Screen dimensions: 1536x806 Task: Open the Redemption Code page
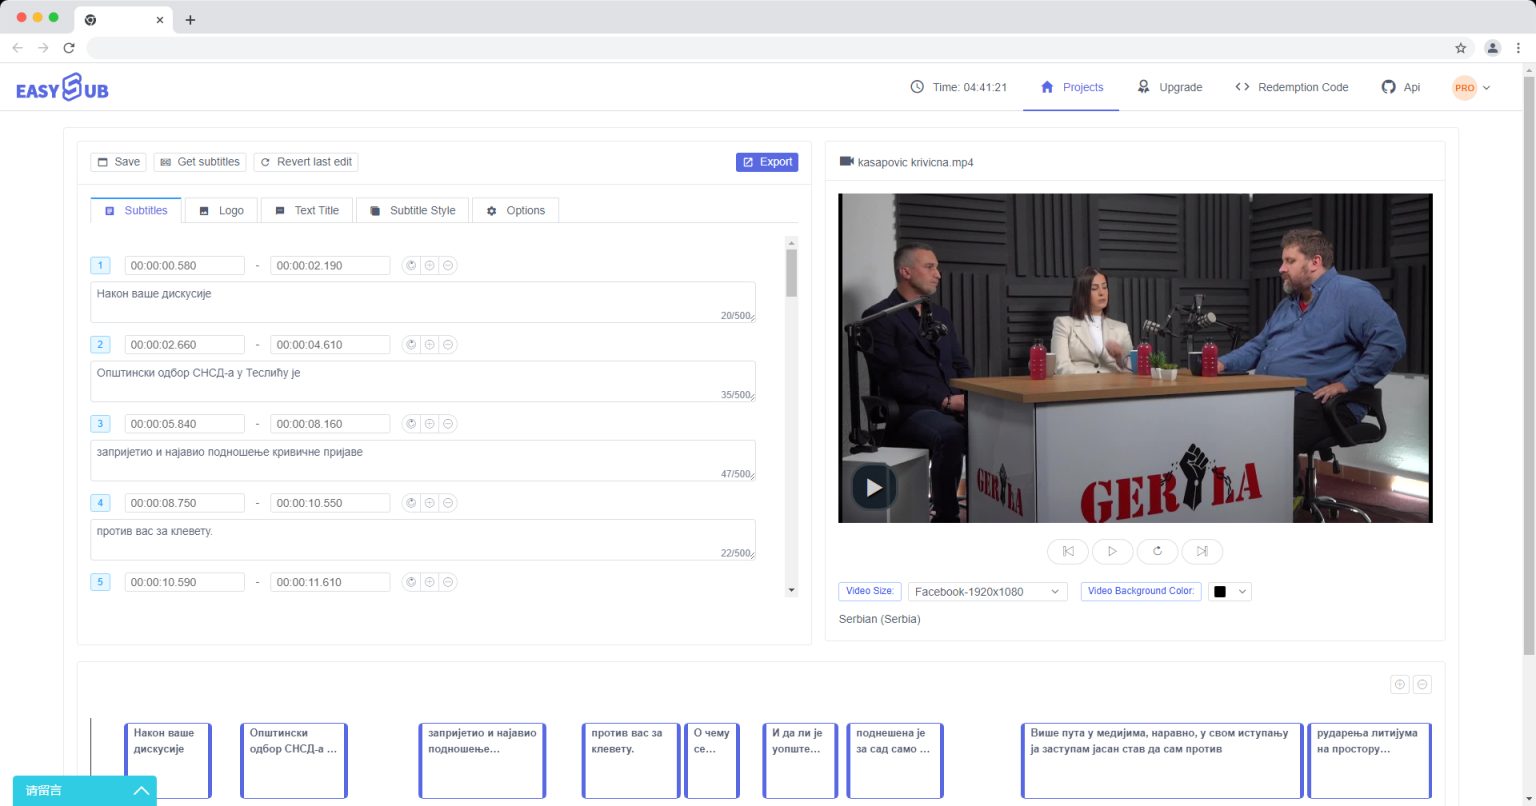[x=1291, y=87]
